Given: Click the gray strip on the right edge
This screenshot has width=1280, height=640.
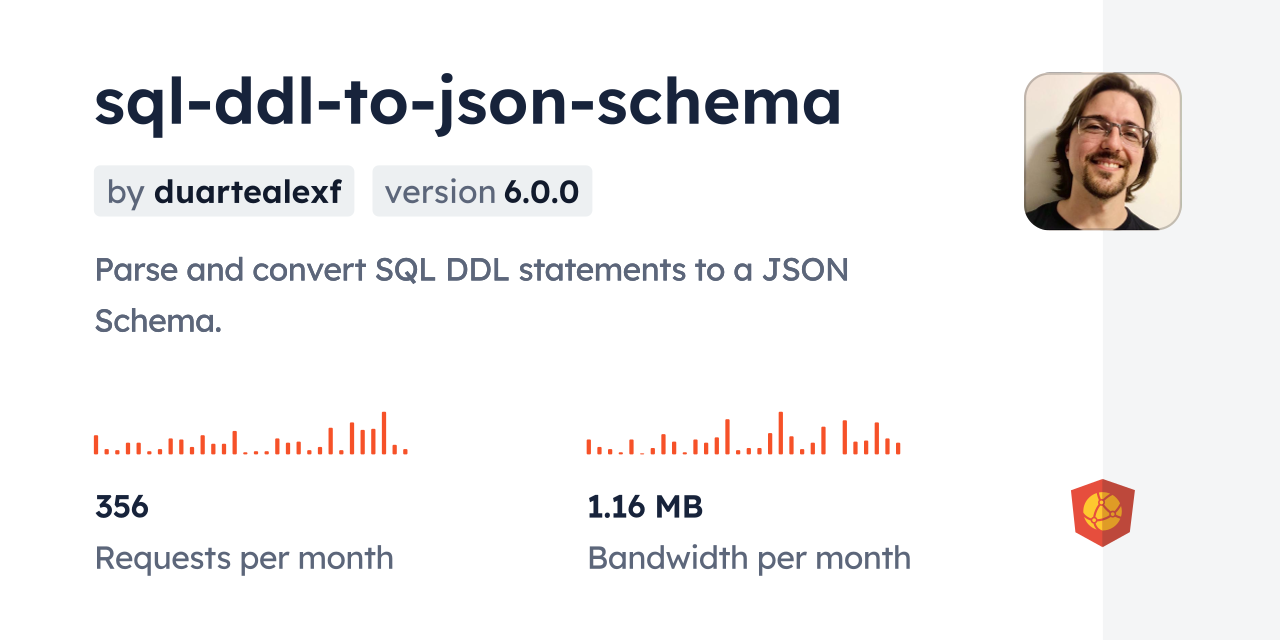Looking at the screenshot, I should tap(1191, 320).
